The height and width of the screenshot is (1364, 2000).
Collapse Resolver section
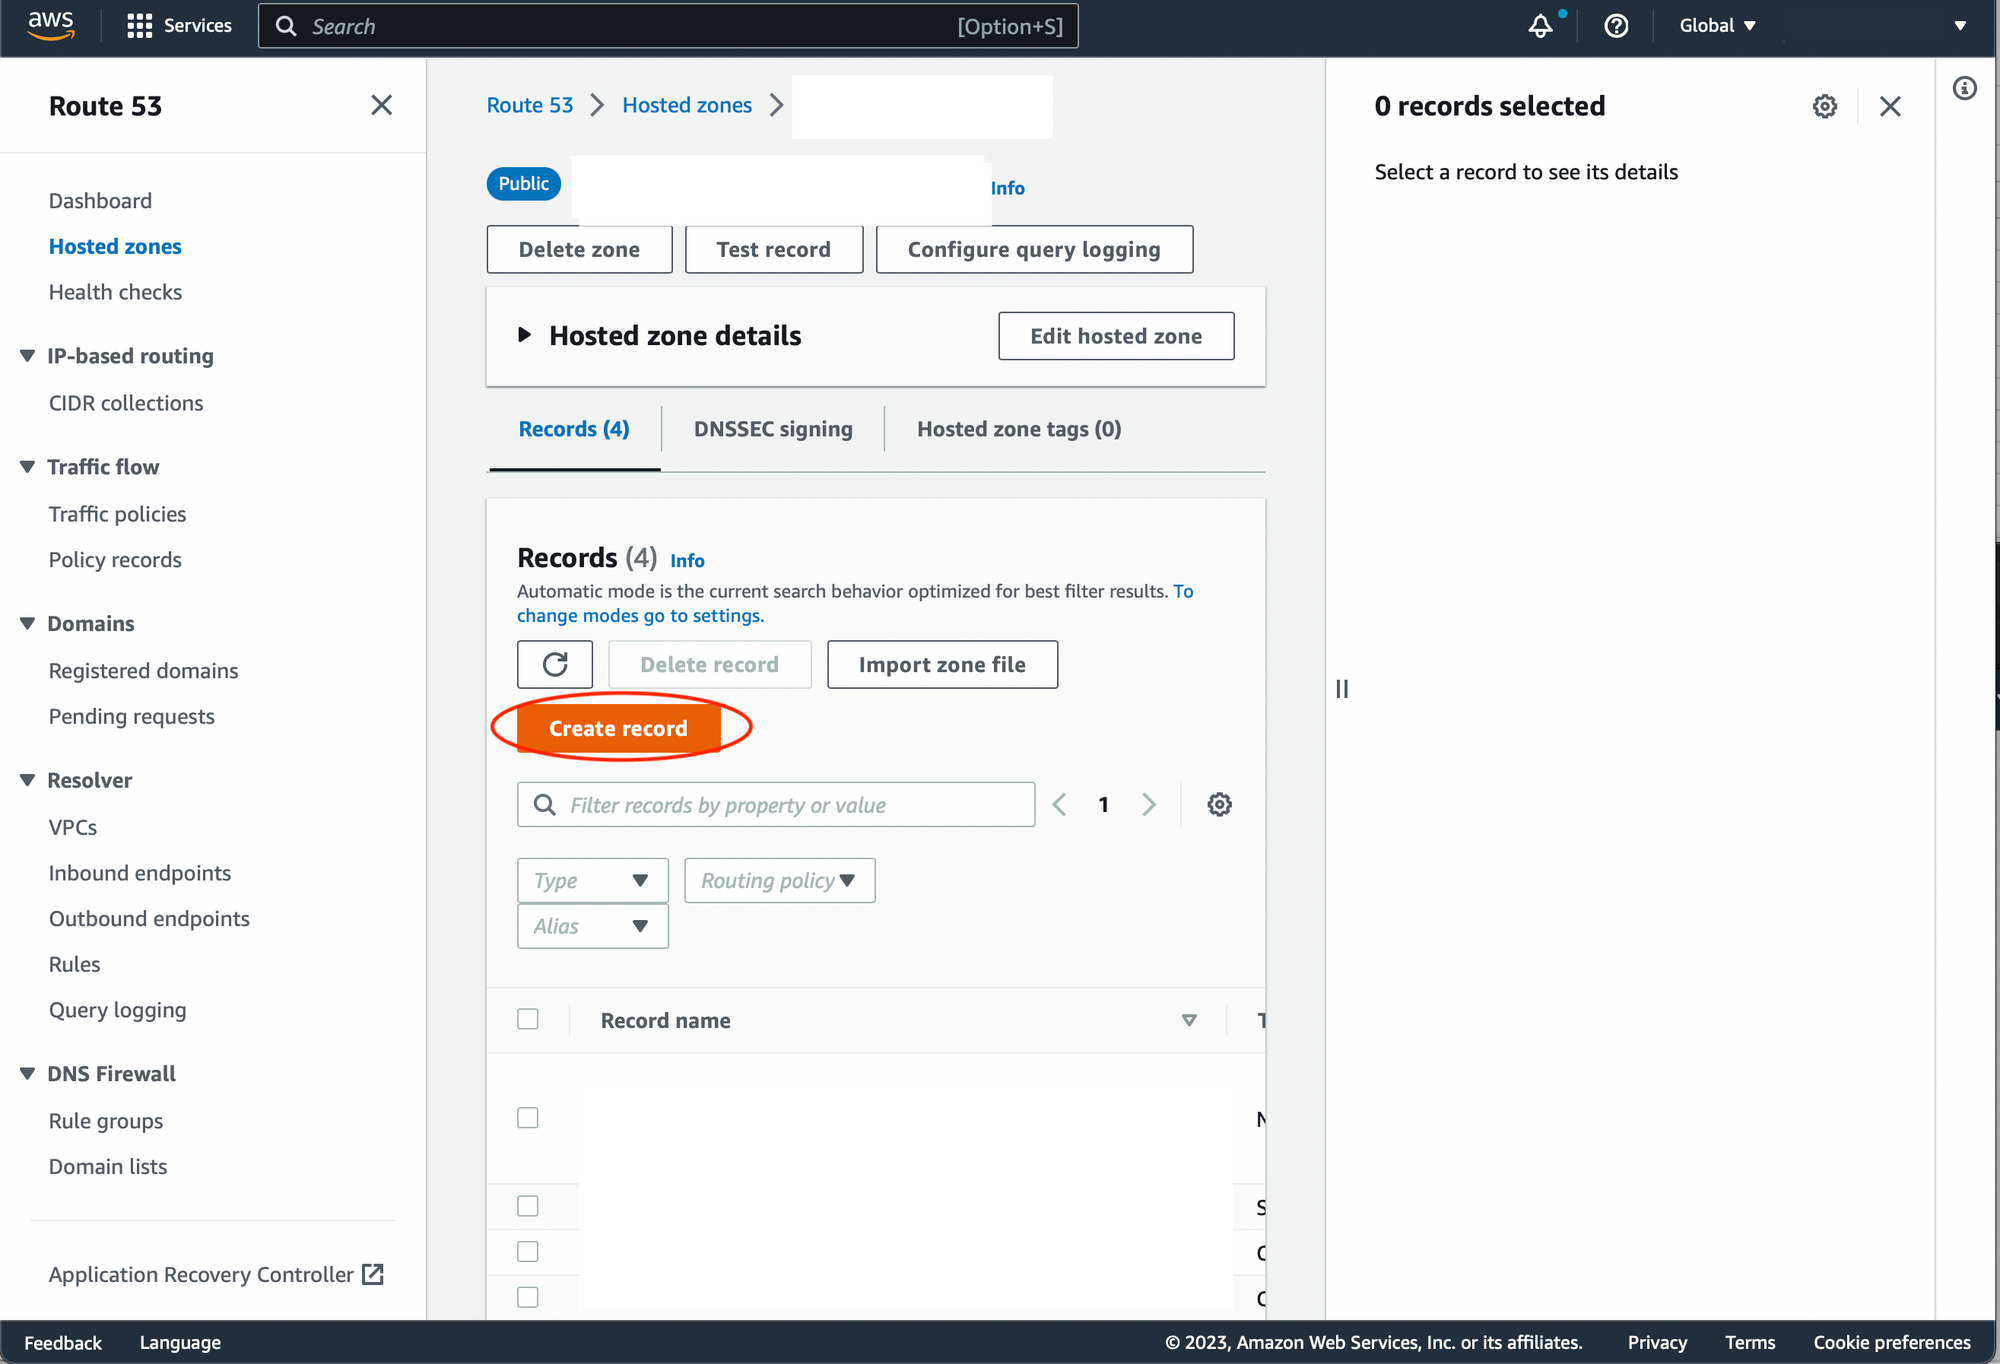(28, 780)
